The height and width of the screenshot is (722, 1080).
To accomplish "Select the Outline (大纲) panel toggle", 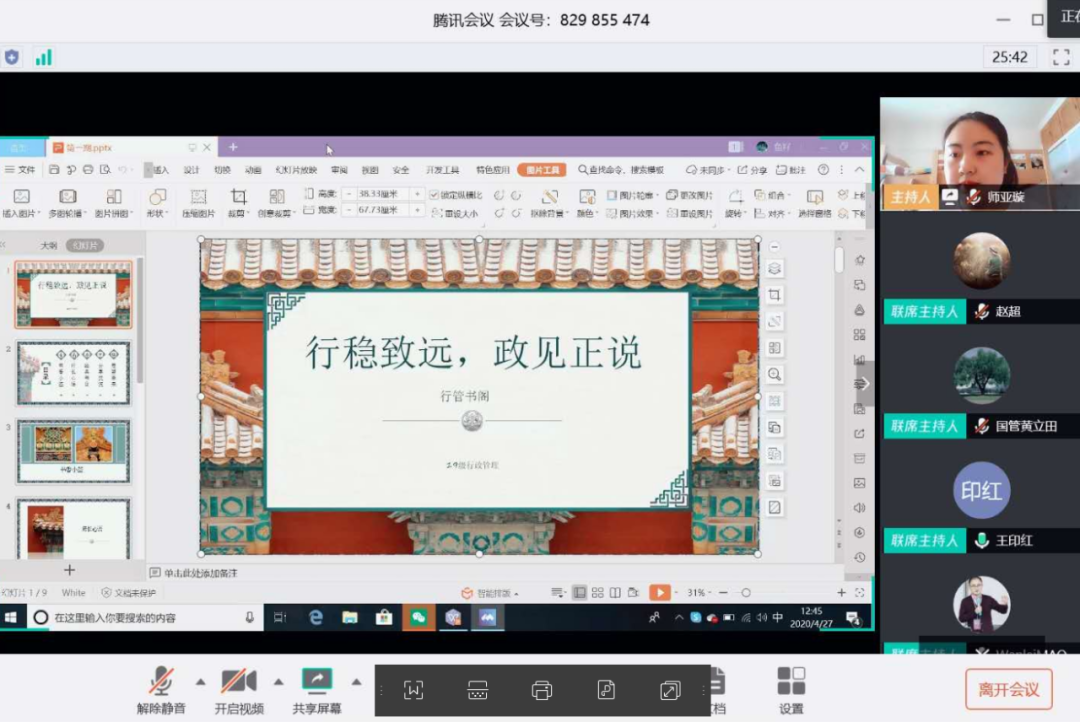I will point(49,245).
